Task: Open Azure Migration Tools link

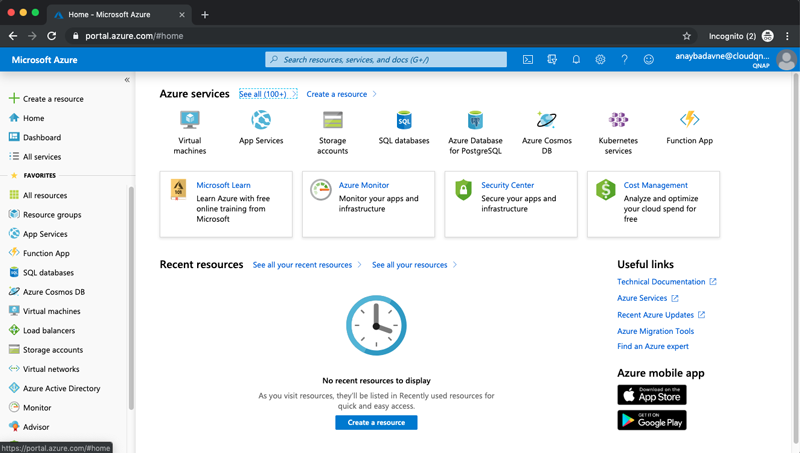Action: (x=656, y=331)
